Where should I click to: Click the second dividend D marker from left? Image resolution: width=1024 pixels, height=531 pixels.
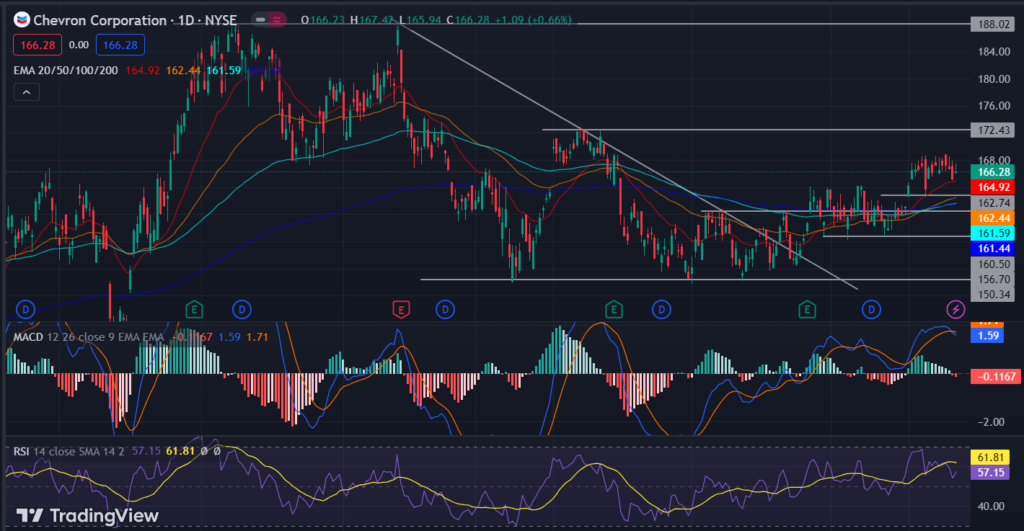242,309
